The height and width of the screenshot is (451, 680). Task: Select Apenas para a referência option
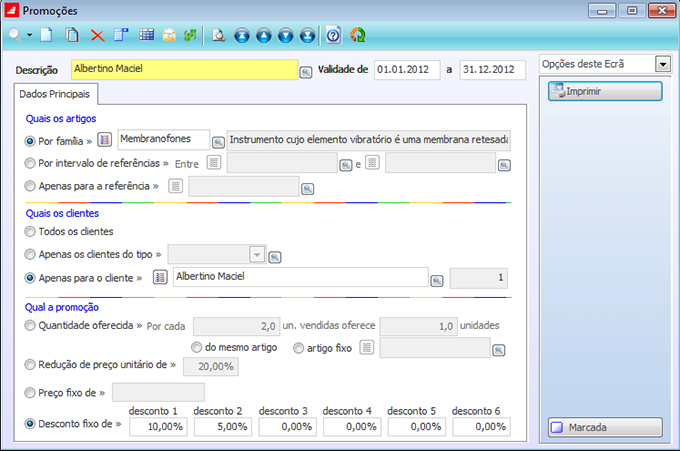30,186
